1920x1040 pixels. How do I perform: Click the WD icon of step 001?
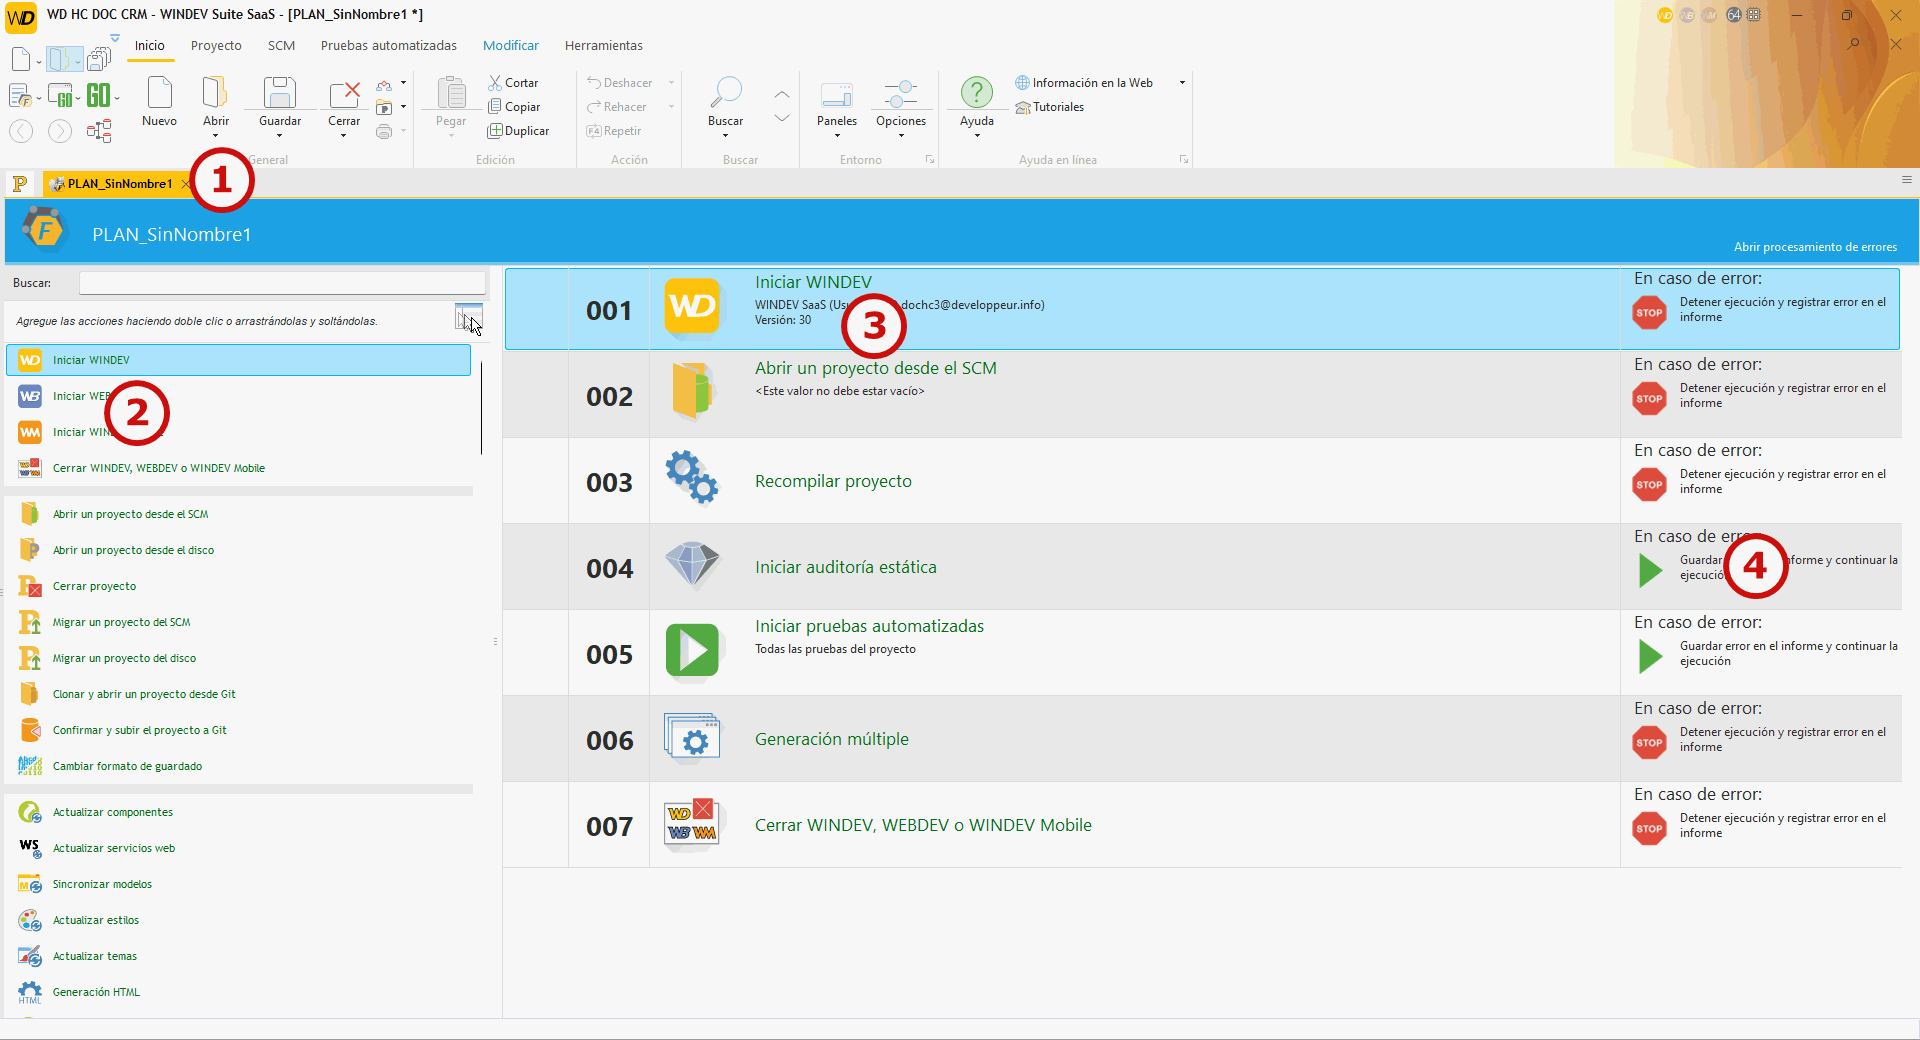click(692, 306)
